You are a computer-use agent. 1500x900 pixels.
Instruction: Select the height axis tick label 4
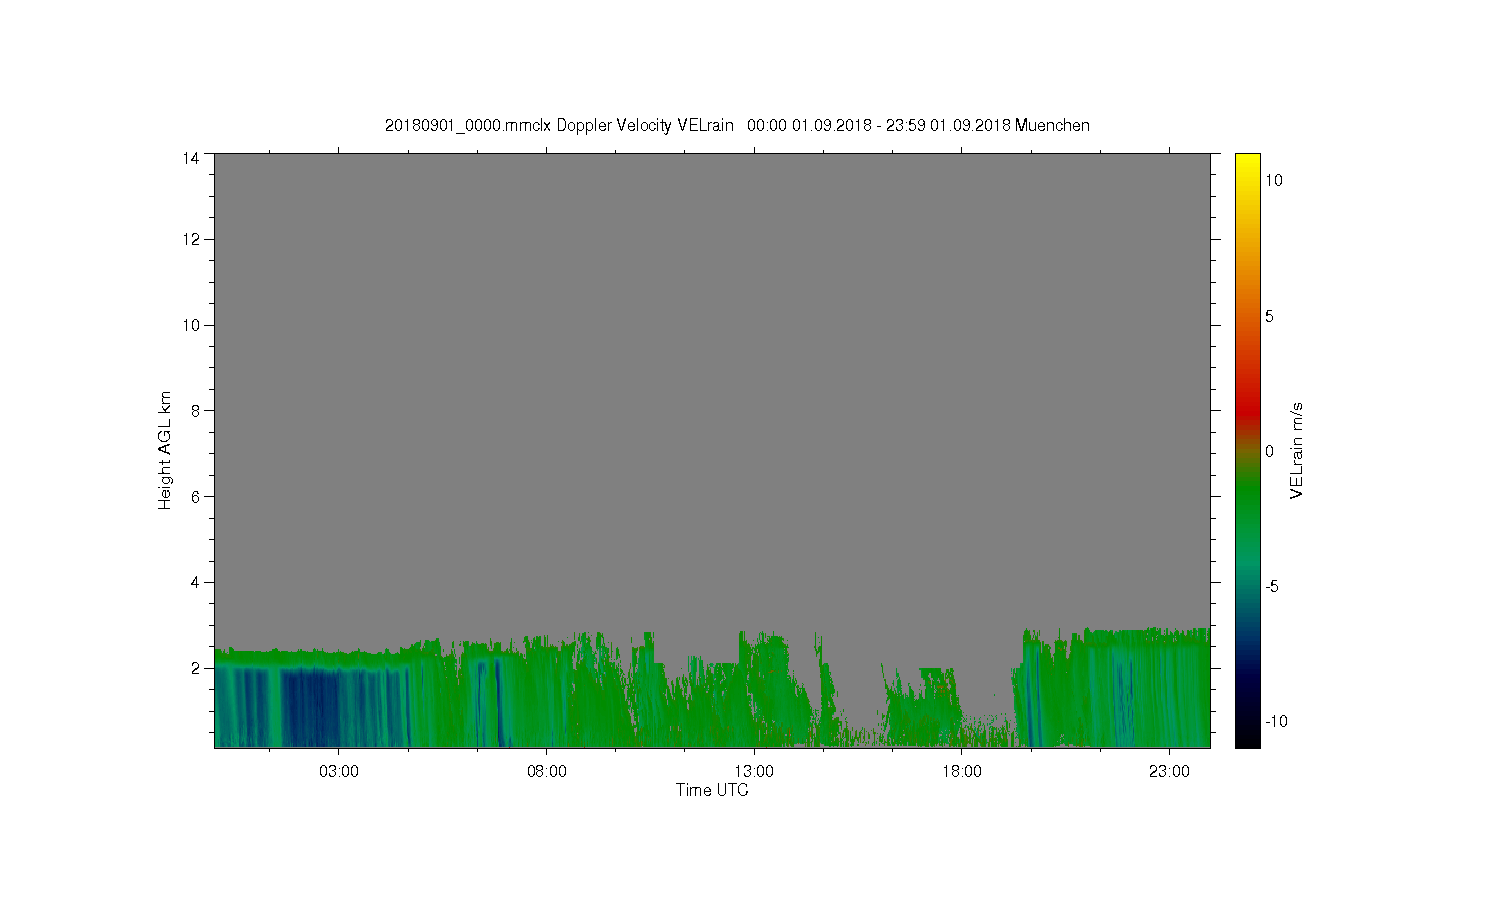(x=195, y=582)
